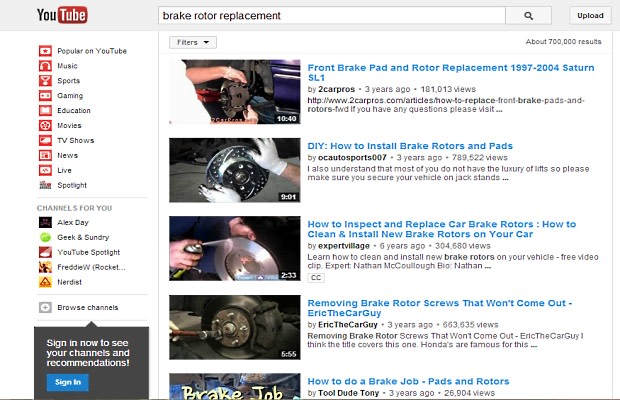Open the Filters dropdown
620x400 pixels.
click(x=193, y=42)
